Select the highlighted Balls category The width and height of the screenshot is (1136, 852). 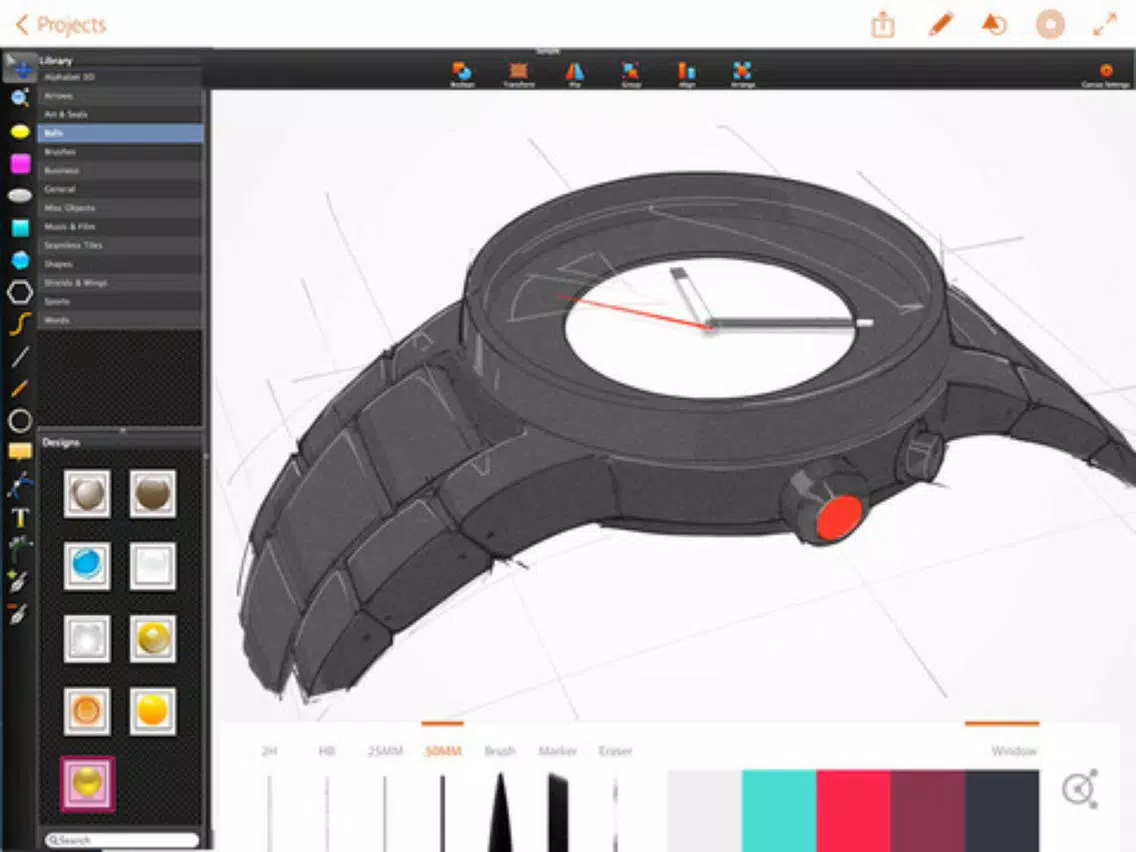pyautogui.click(x=120, y=133)
